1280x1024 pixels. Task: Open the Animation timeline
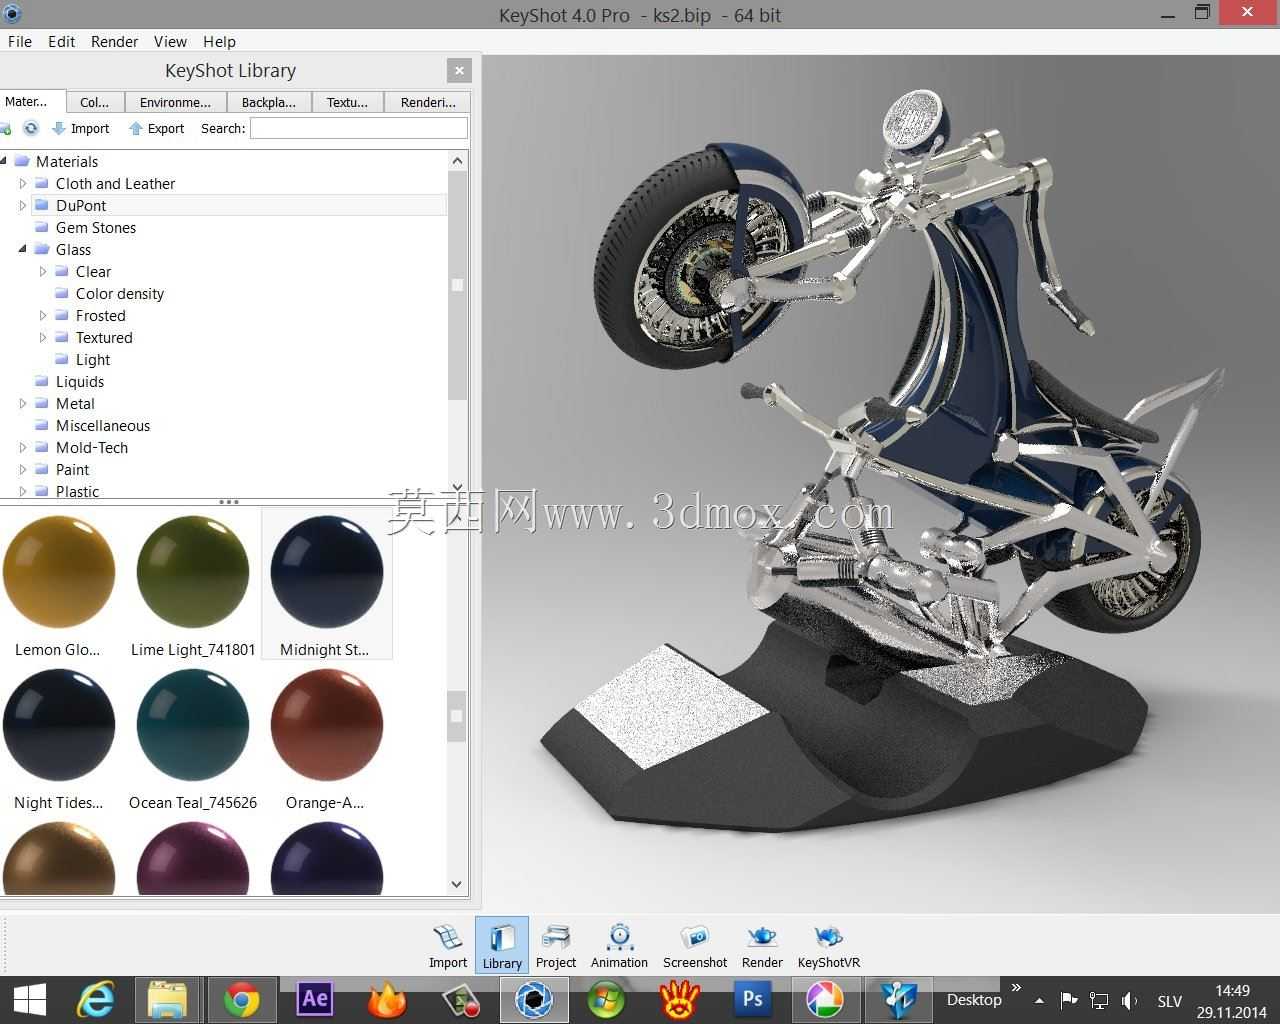(619, 946)
